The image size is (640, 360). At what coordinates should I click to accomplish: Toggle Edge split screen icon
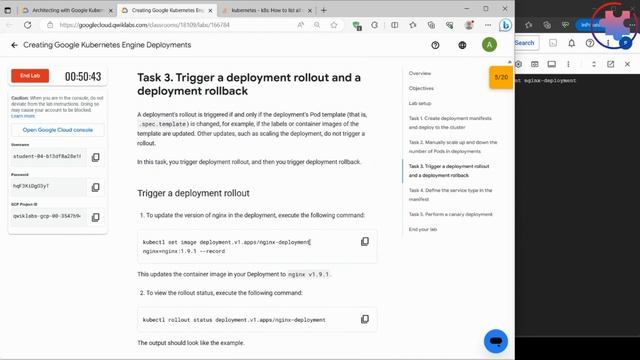click(394, 25)
